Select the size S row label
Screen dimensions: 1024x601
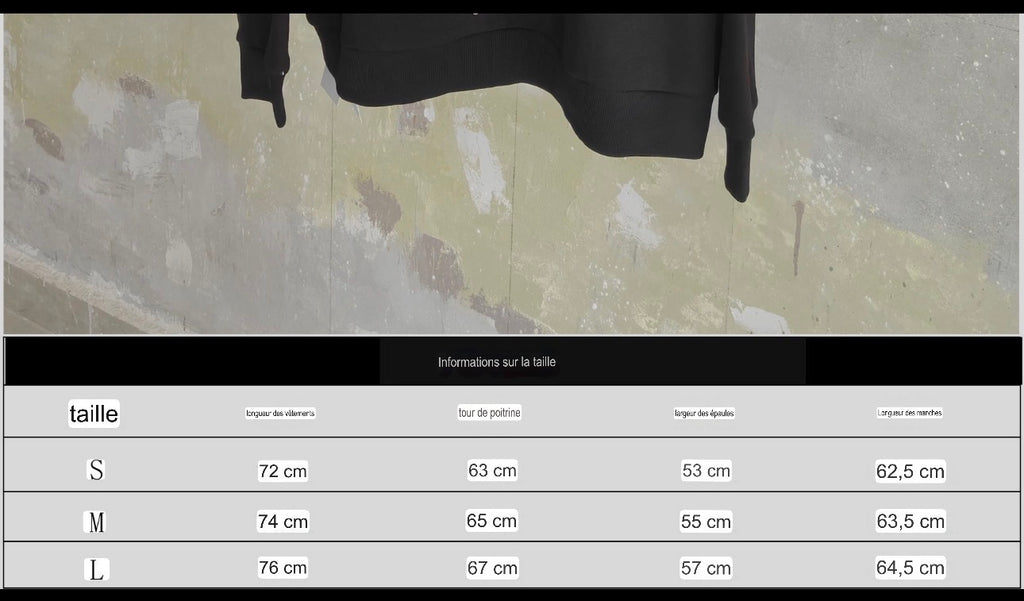pos(96,470)
